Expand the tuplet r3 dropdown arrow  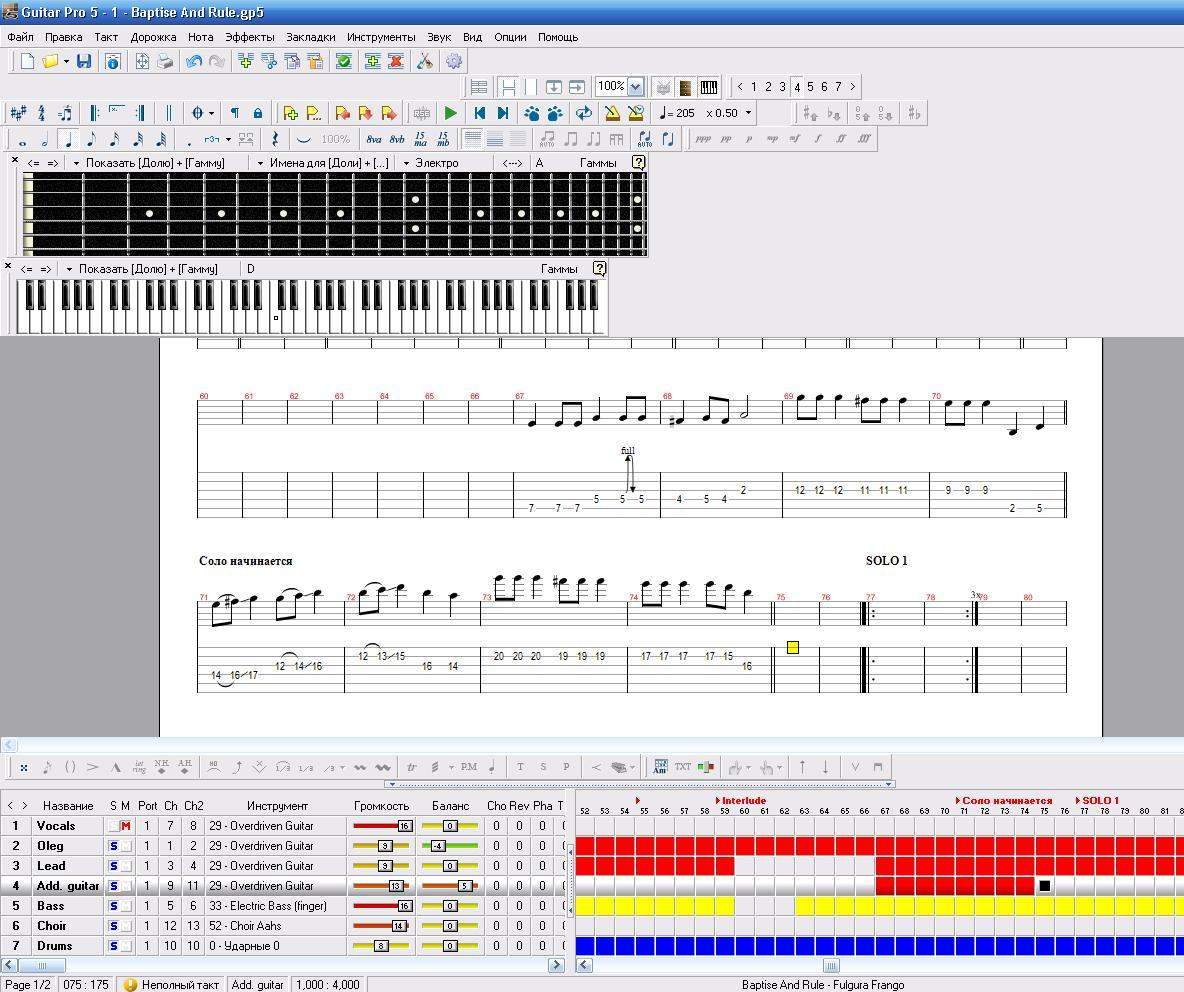pos(229,139)
